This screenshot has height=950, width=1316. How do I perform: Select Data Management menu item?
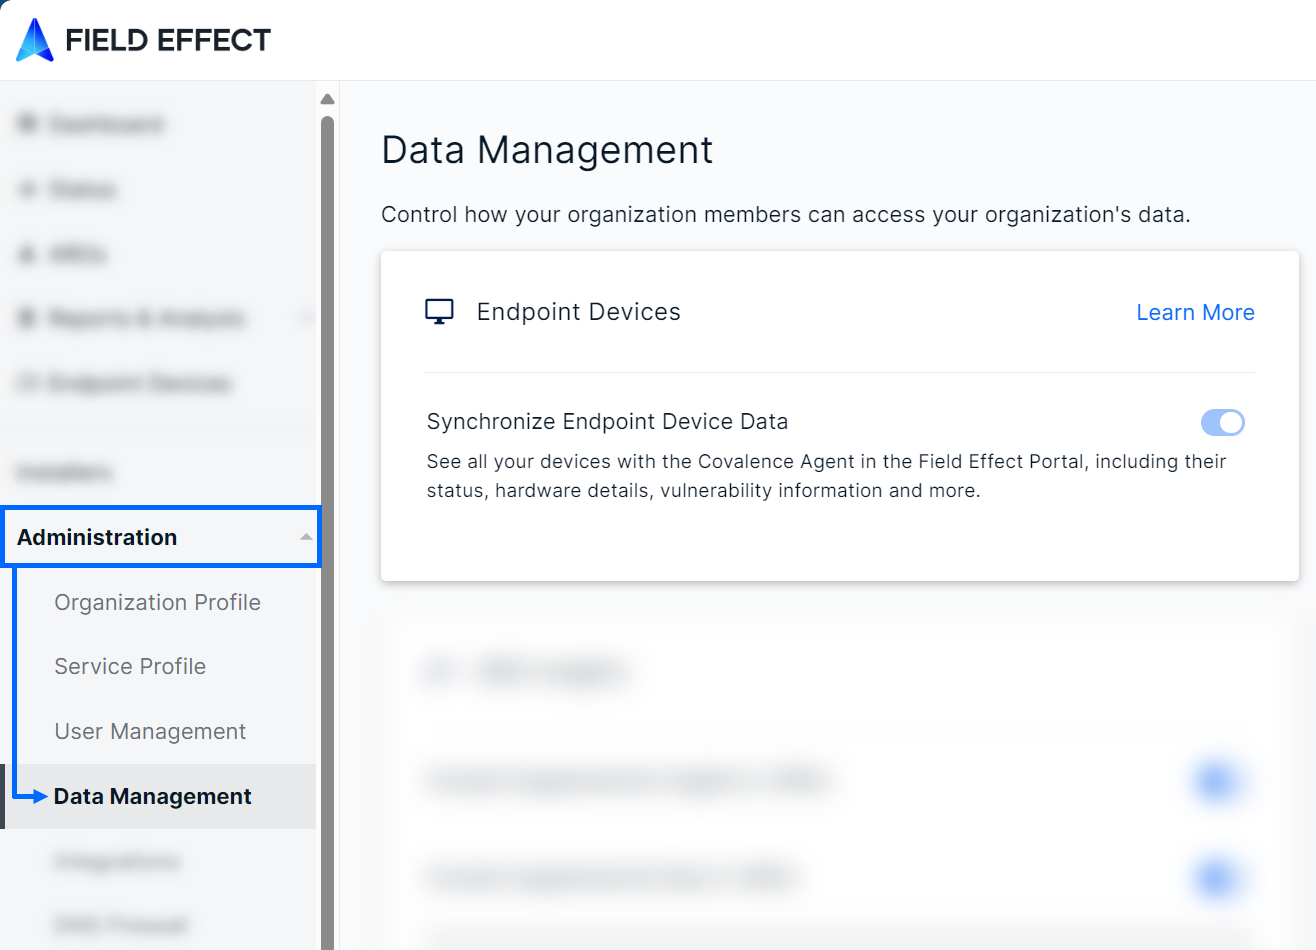click(158, 797)
